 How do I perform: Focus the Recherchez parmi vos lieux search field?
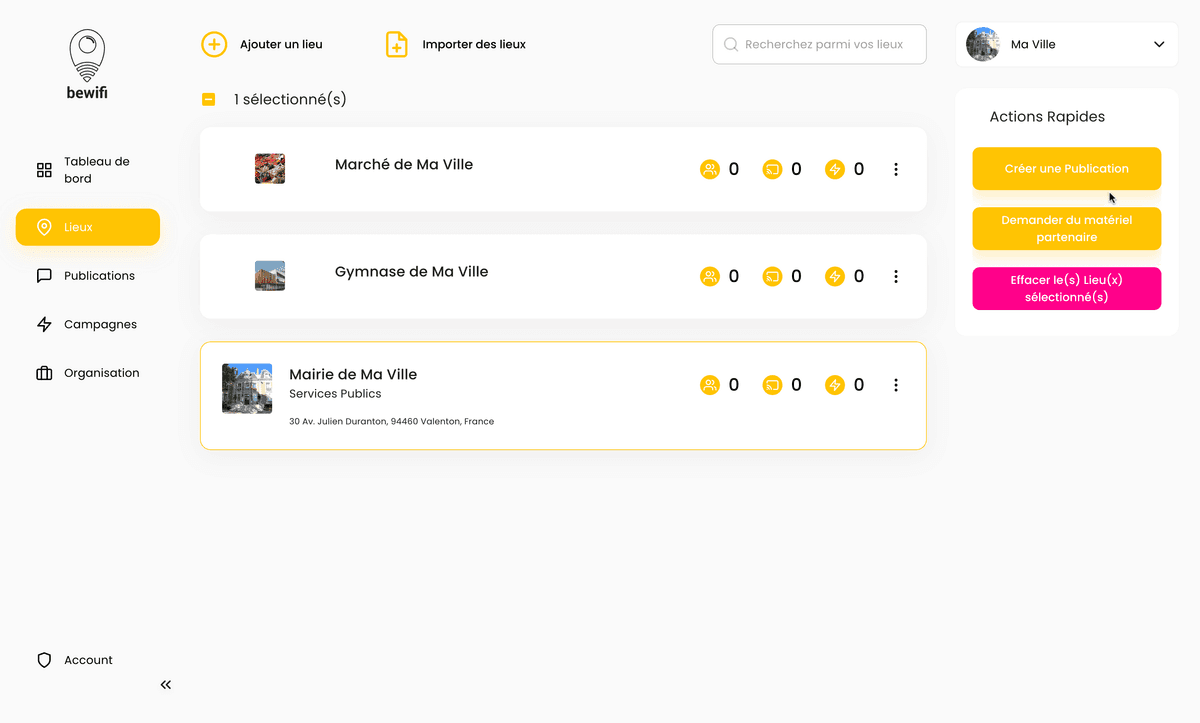[x=820, y=44]
